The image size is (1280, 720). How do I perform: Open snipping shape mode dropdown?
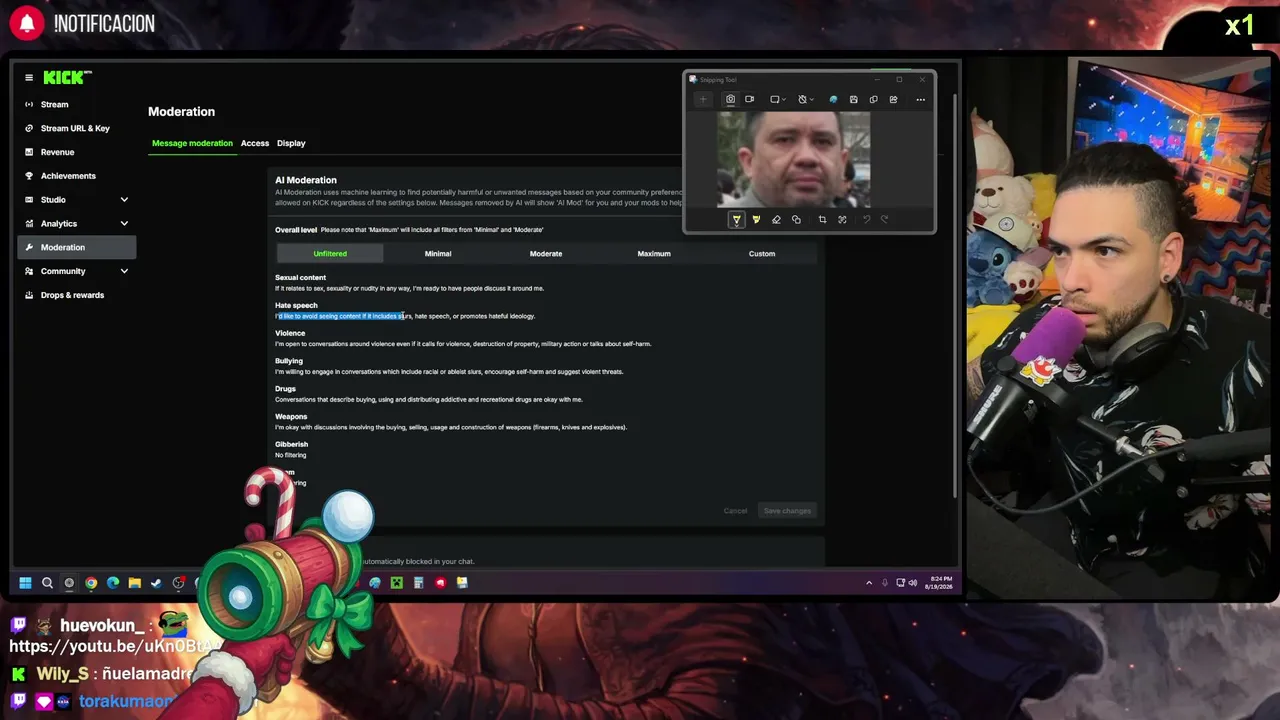click(x=777, y=99)
